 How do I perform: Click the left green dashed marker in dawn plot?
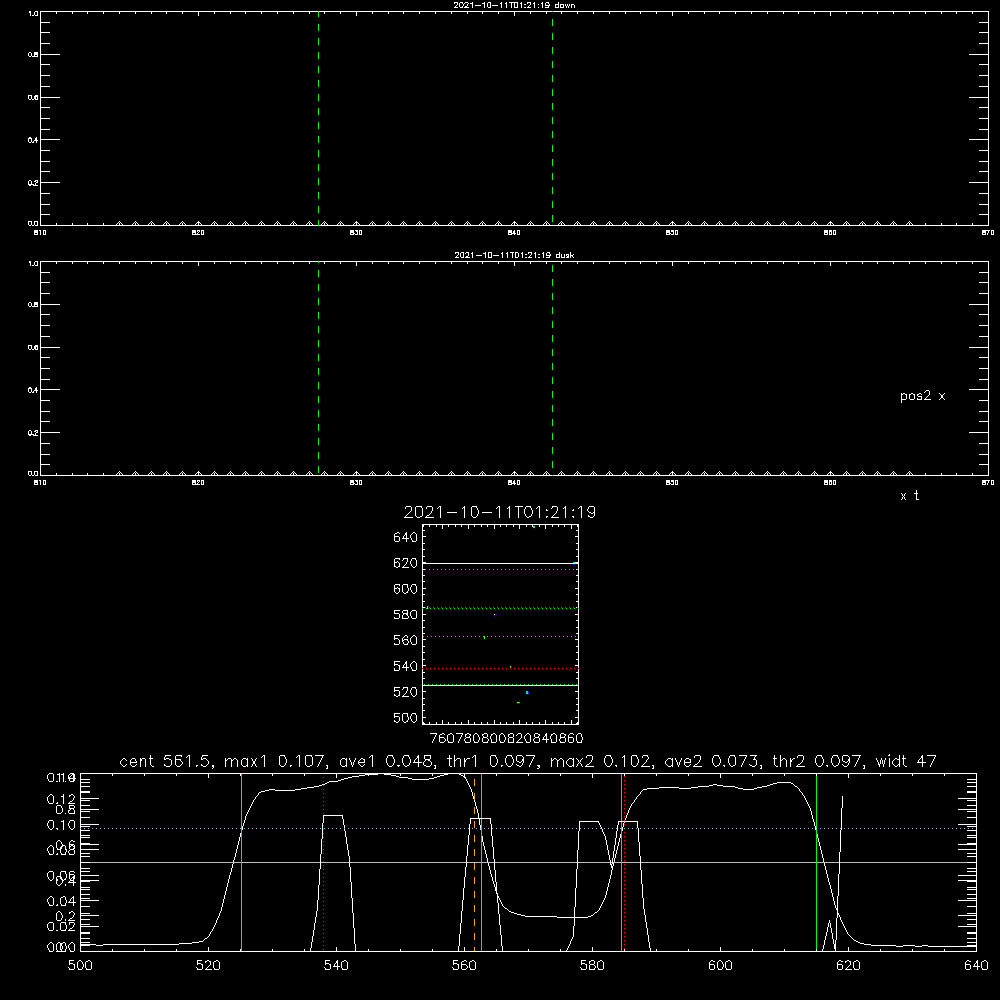[318, 118]
